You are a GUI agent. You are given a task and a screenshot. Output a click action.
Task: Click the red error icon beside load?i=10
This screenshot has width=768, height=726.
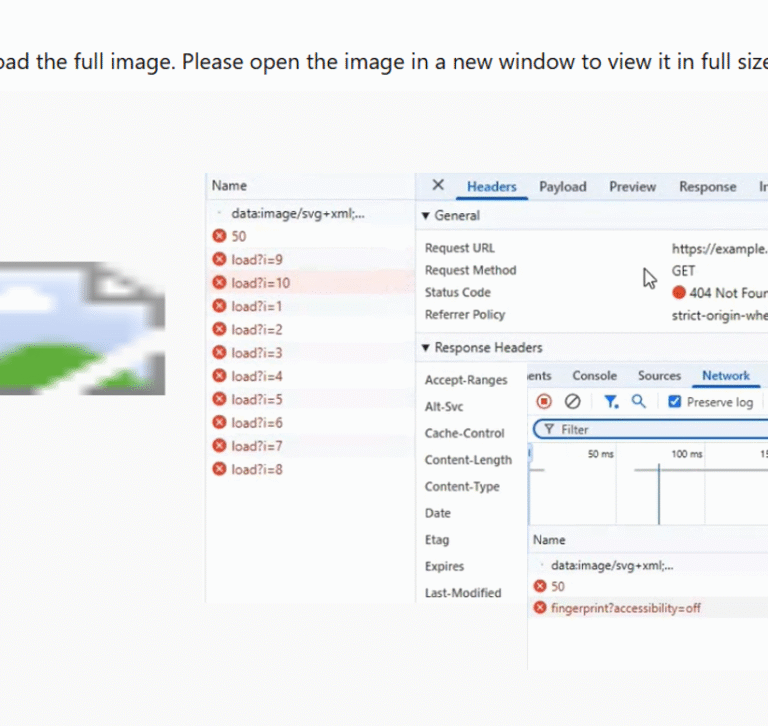[219, 283]
